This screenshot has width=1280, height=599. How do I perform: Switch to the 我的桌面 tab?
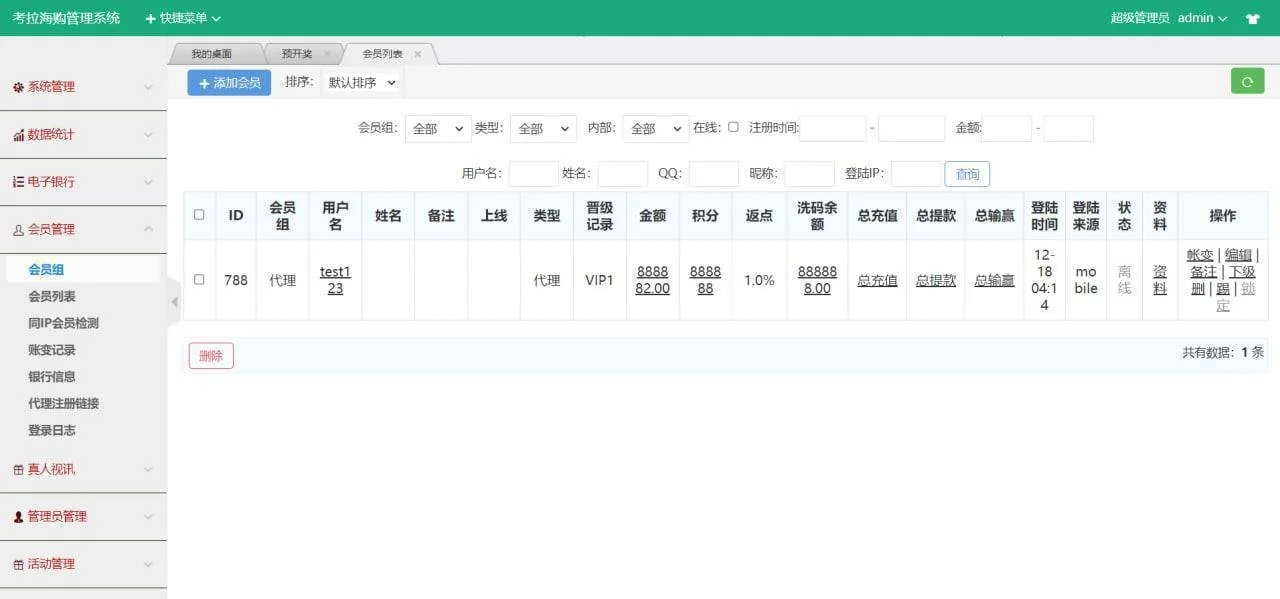click(212, 54)
